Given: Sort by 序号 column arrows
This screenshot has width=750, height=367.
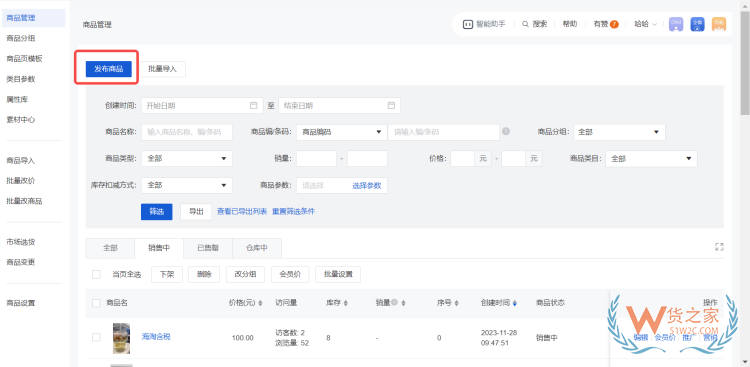Looking at the screenshot, I should click(456, 303).
